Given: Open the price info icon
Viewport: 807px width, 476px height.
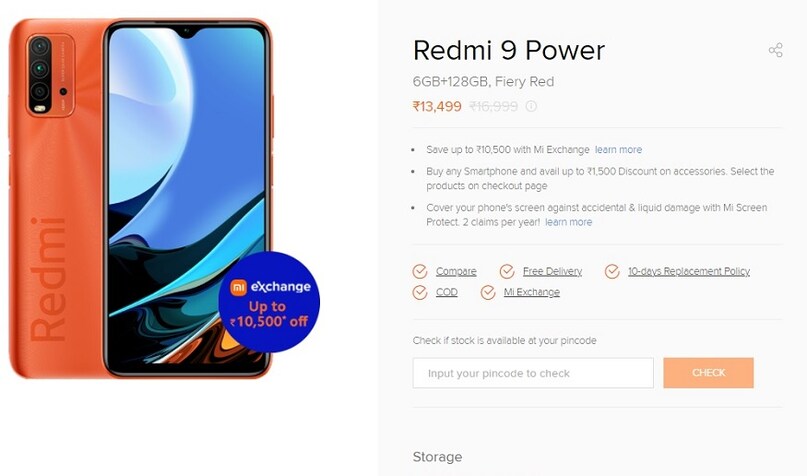Looking at the screenshot, I should click(531, 106).
